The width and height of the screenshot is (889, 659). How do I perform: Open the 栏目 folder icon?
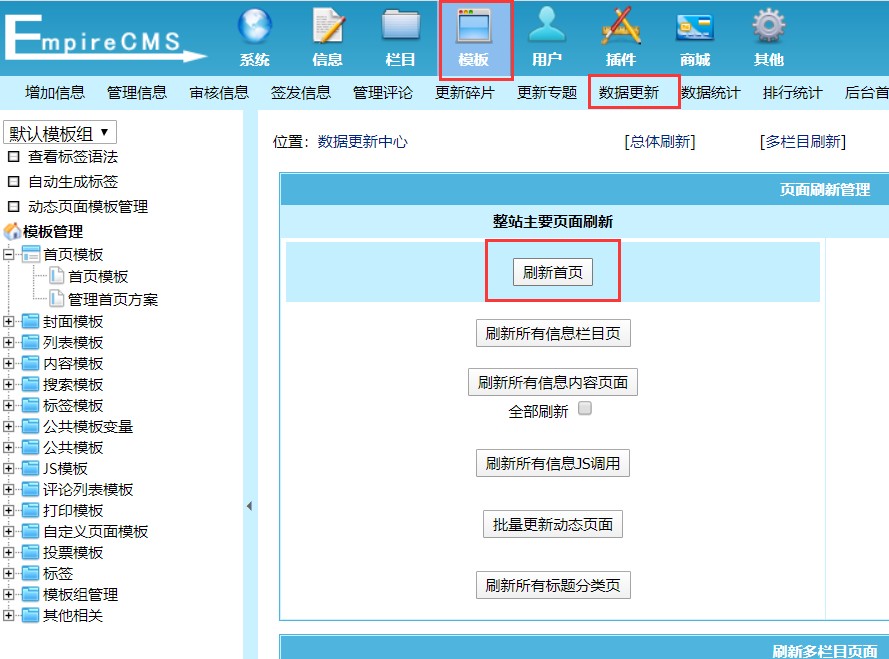tap(401, 27)
